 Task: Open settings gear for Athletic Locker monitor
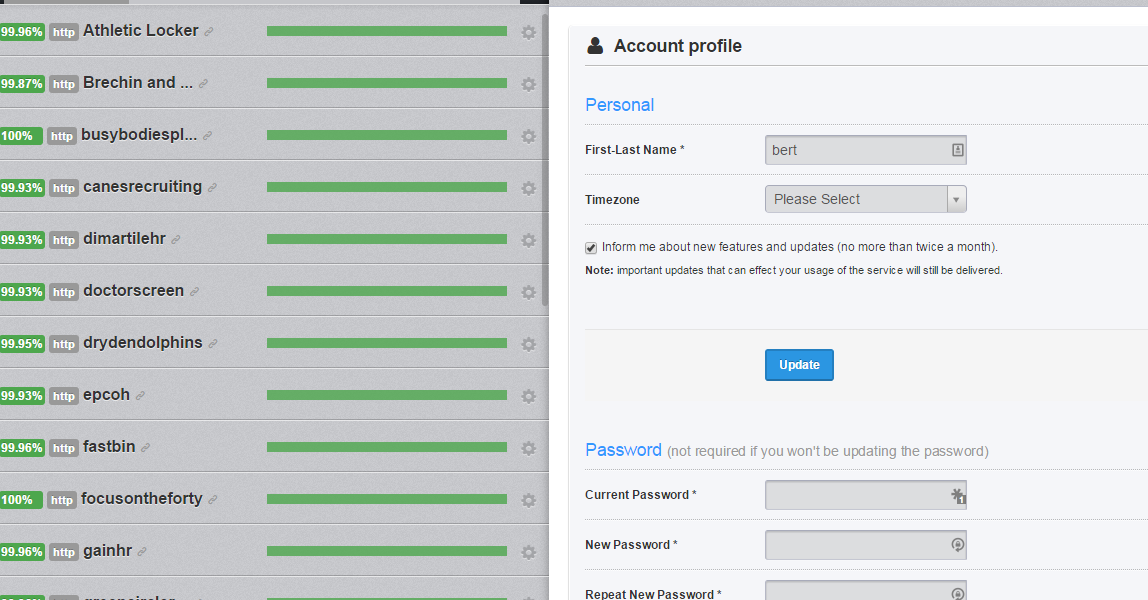click(x=529, y=32)
